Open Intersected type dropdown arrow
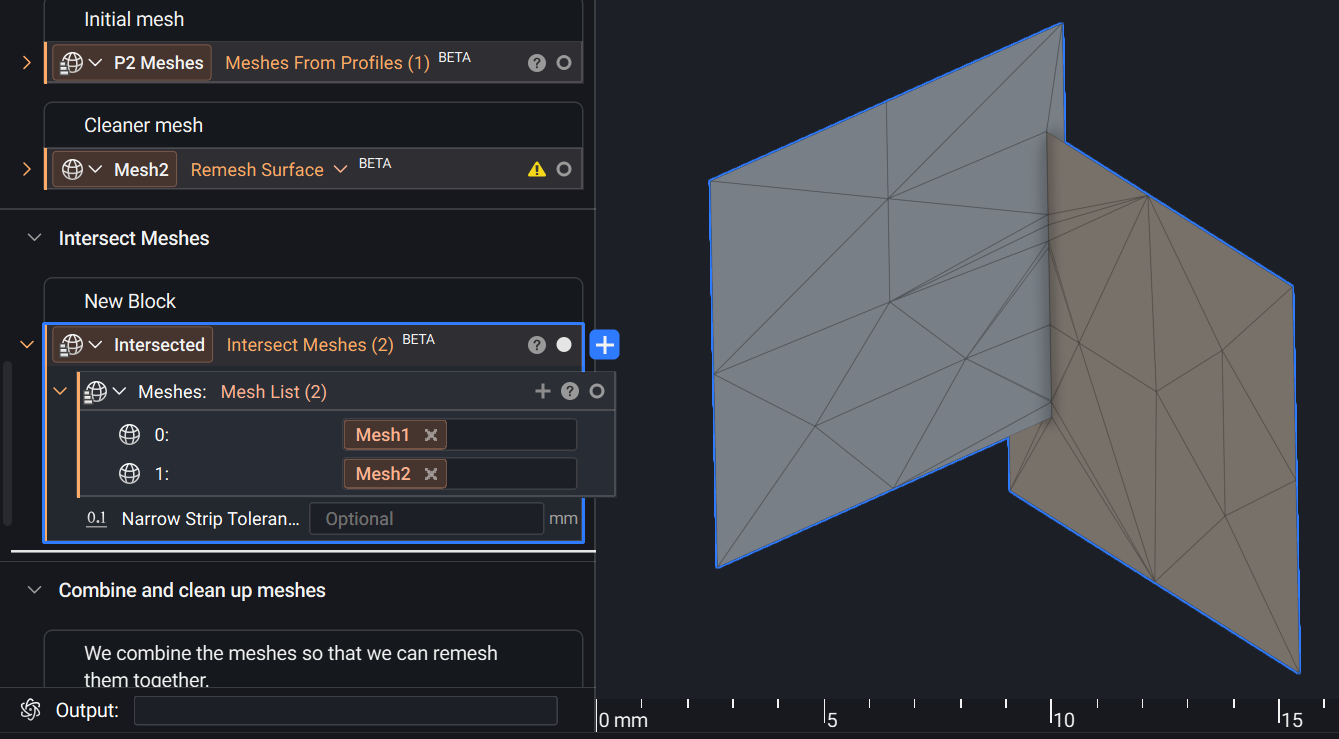The height and width of the screenshot is (739, 1339). [95, 345]
